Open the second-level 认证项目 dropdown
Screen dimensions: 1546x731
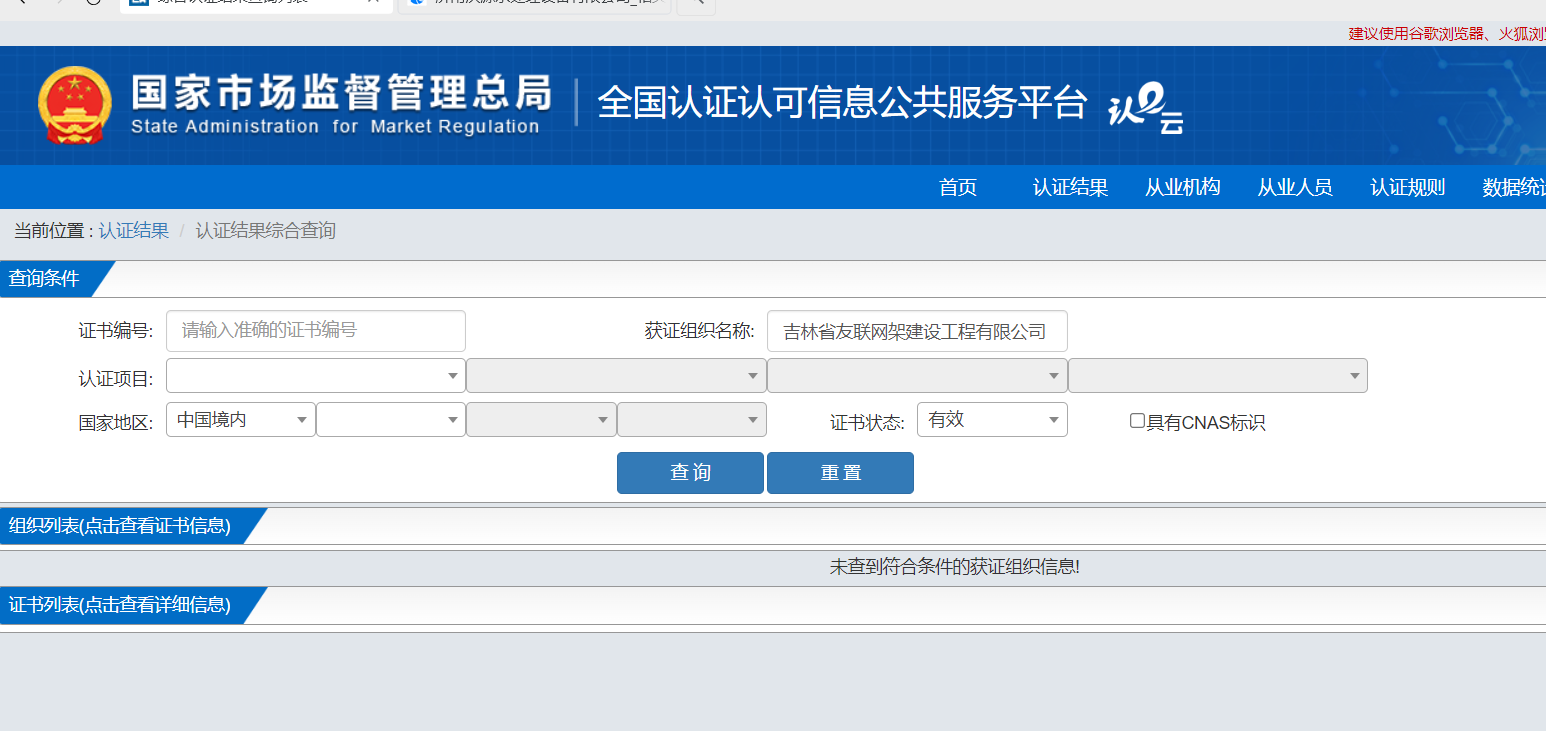tap(616, 376)
